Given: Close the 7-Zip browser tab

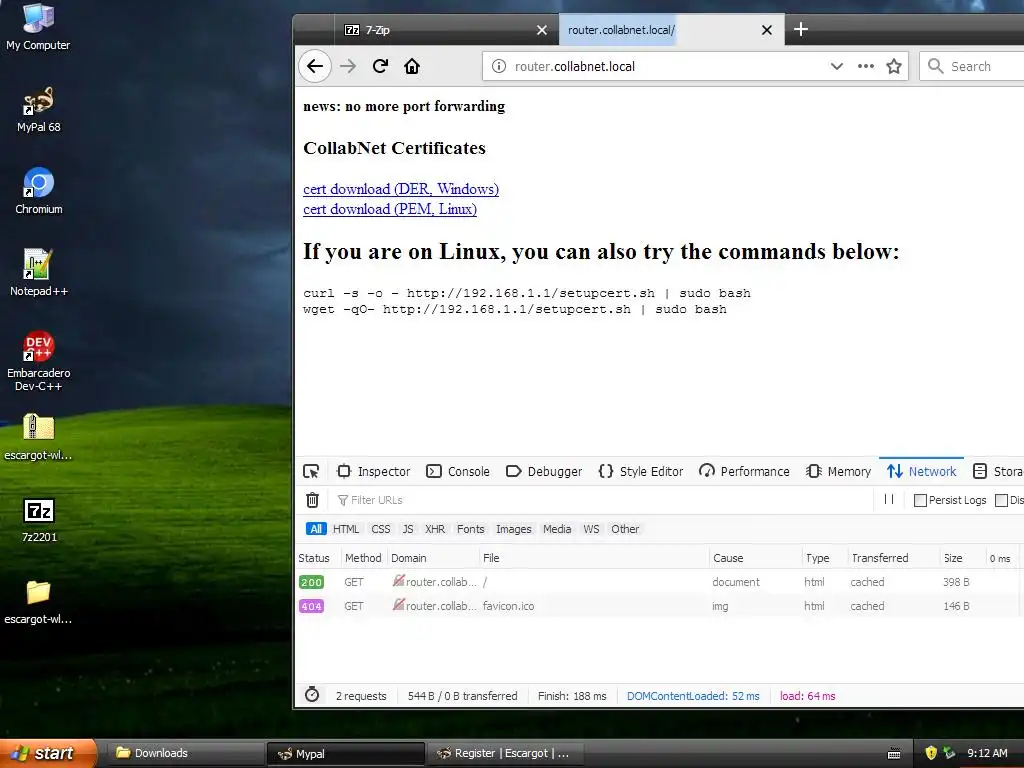Looking at the screenshot, I should click(541, 30).
